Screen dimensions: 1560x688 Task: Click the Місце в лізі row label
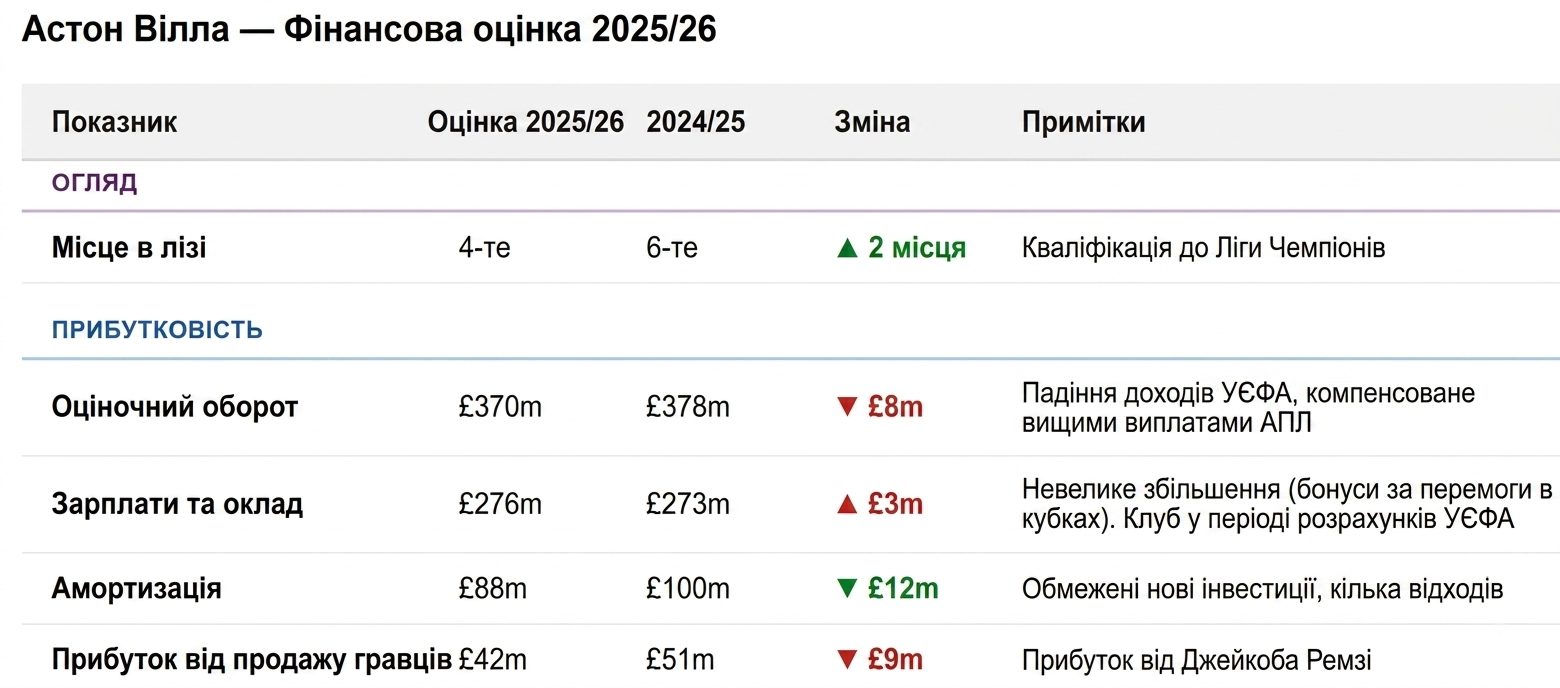click(129, 247)
